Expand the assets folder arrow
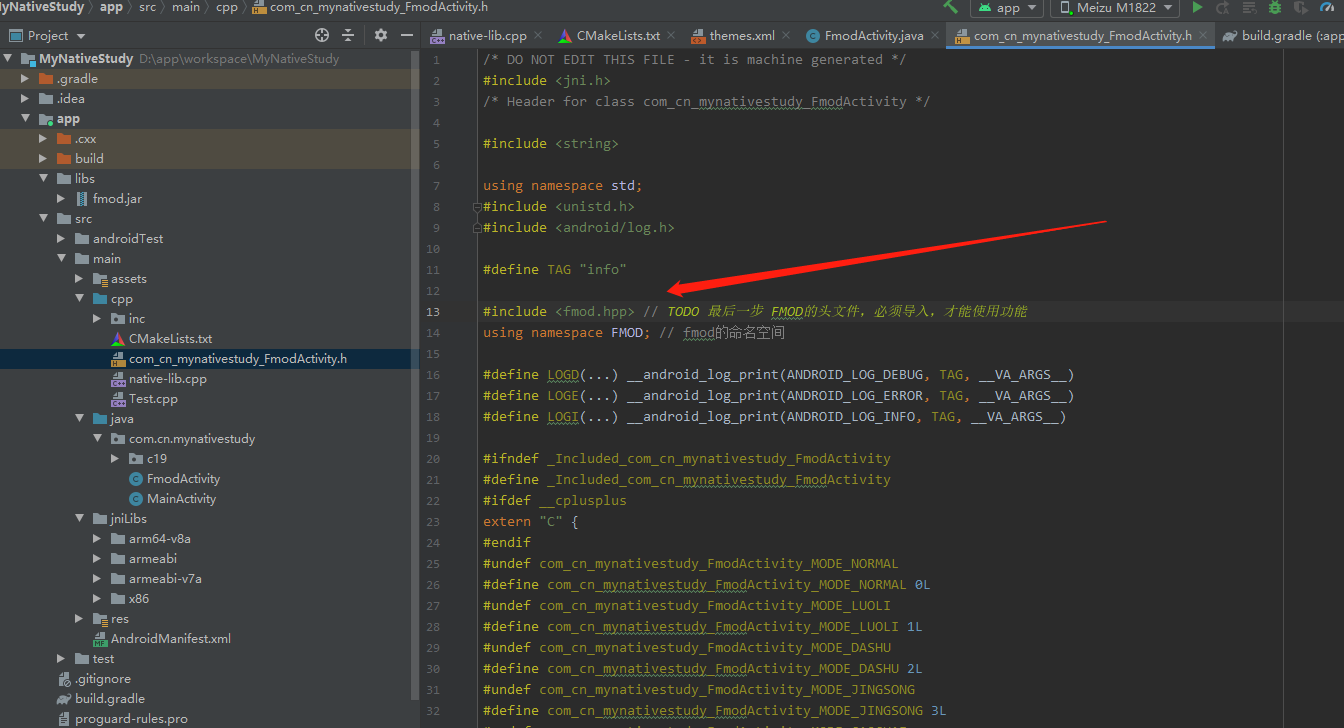The width and height of the screenshot is (1344, 728). point(80,279)
